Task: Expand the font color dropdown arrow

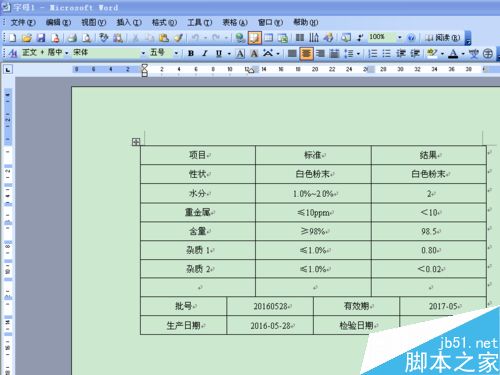Action: [x=463, y=53]
